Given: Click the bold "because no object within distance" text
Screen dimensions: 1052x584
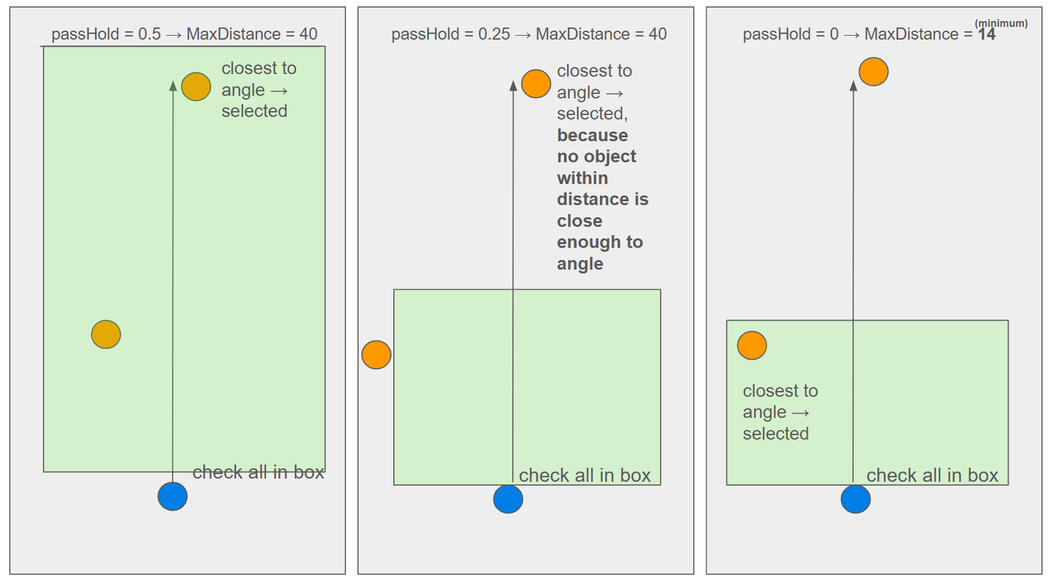Looking at the screenshot, I should click(x=602, y=199).
